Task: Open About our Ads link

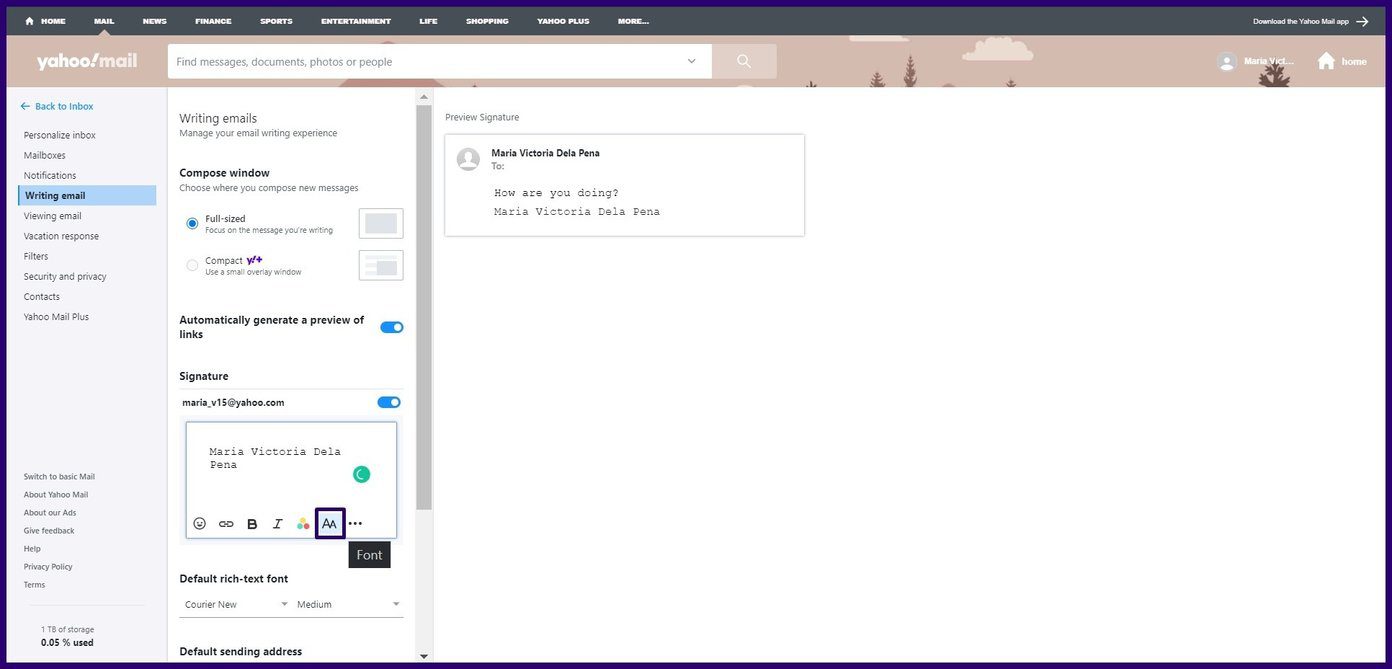Action: (50, 513)
